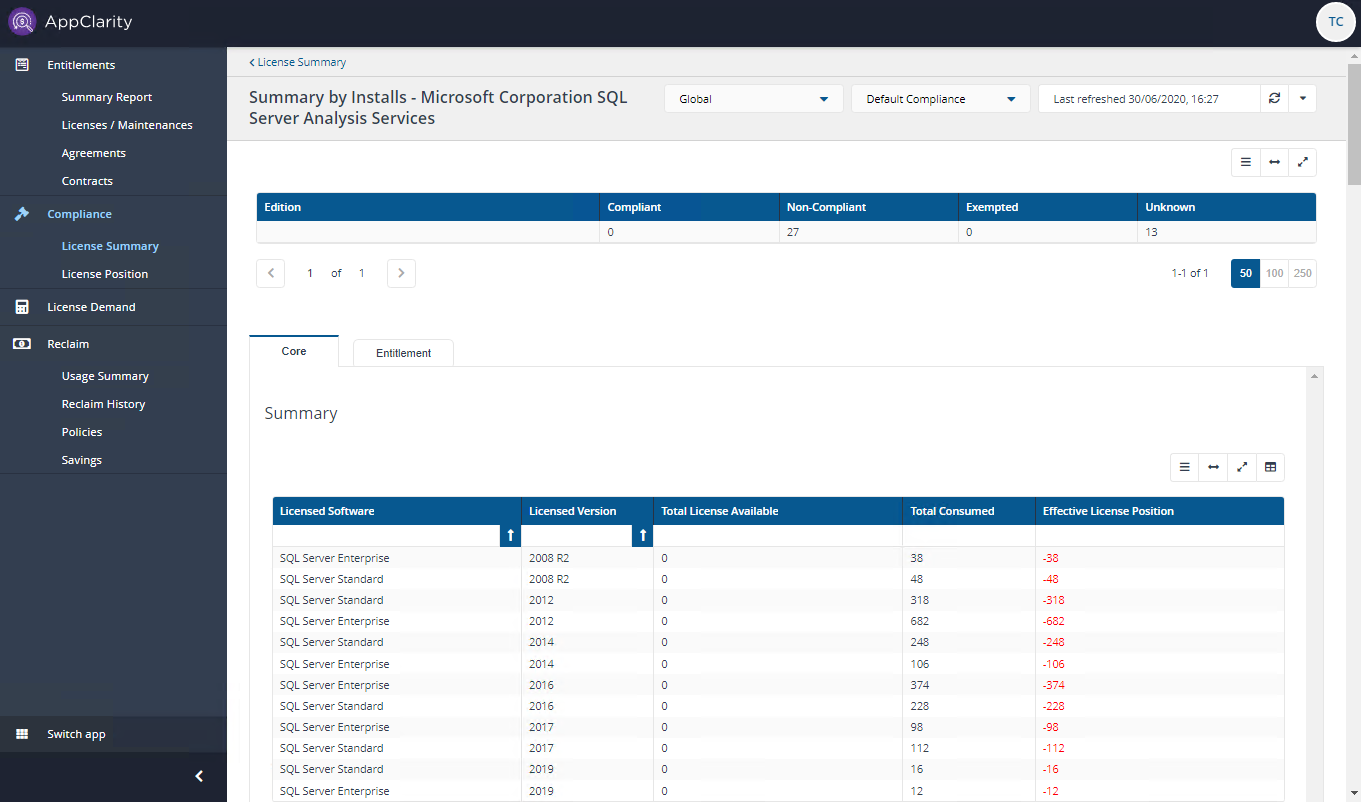Click the Switch app button
This screenshot has height=802, width=1361.
click(x=113, y=734)
